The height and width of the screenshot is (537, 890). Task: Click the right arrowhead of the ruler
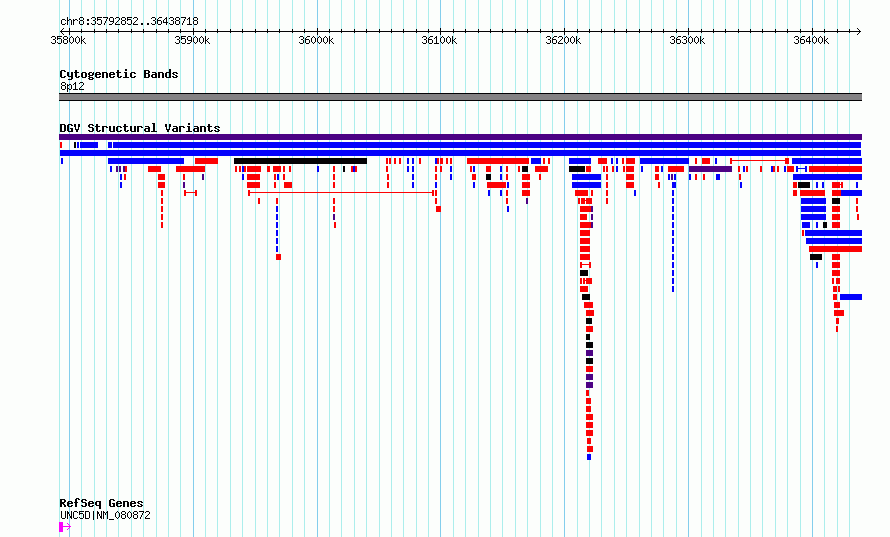859,31
